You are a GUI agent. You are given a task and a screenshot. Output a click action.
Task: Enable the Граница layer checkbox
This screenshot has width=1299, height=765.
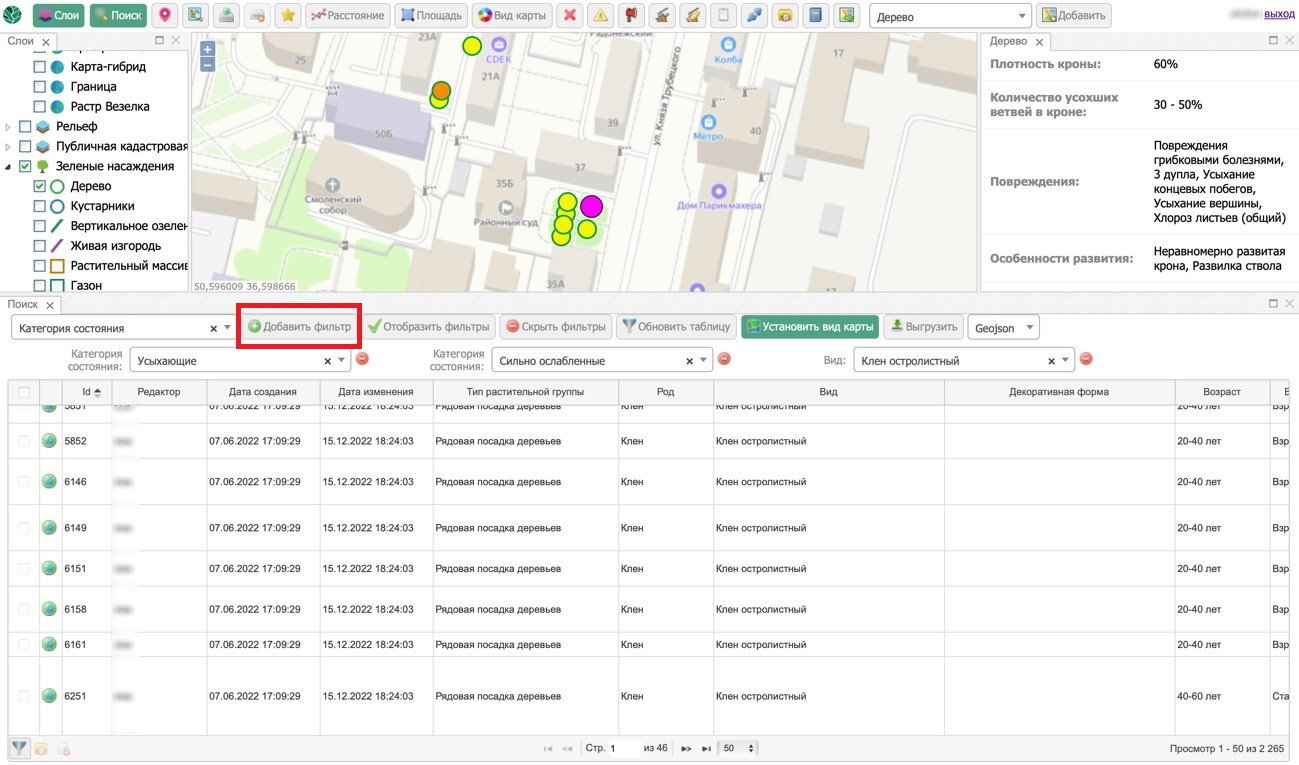pos(39,87)
